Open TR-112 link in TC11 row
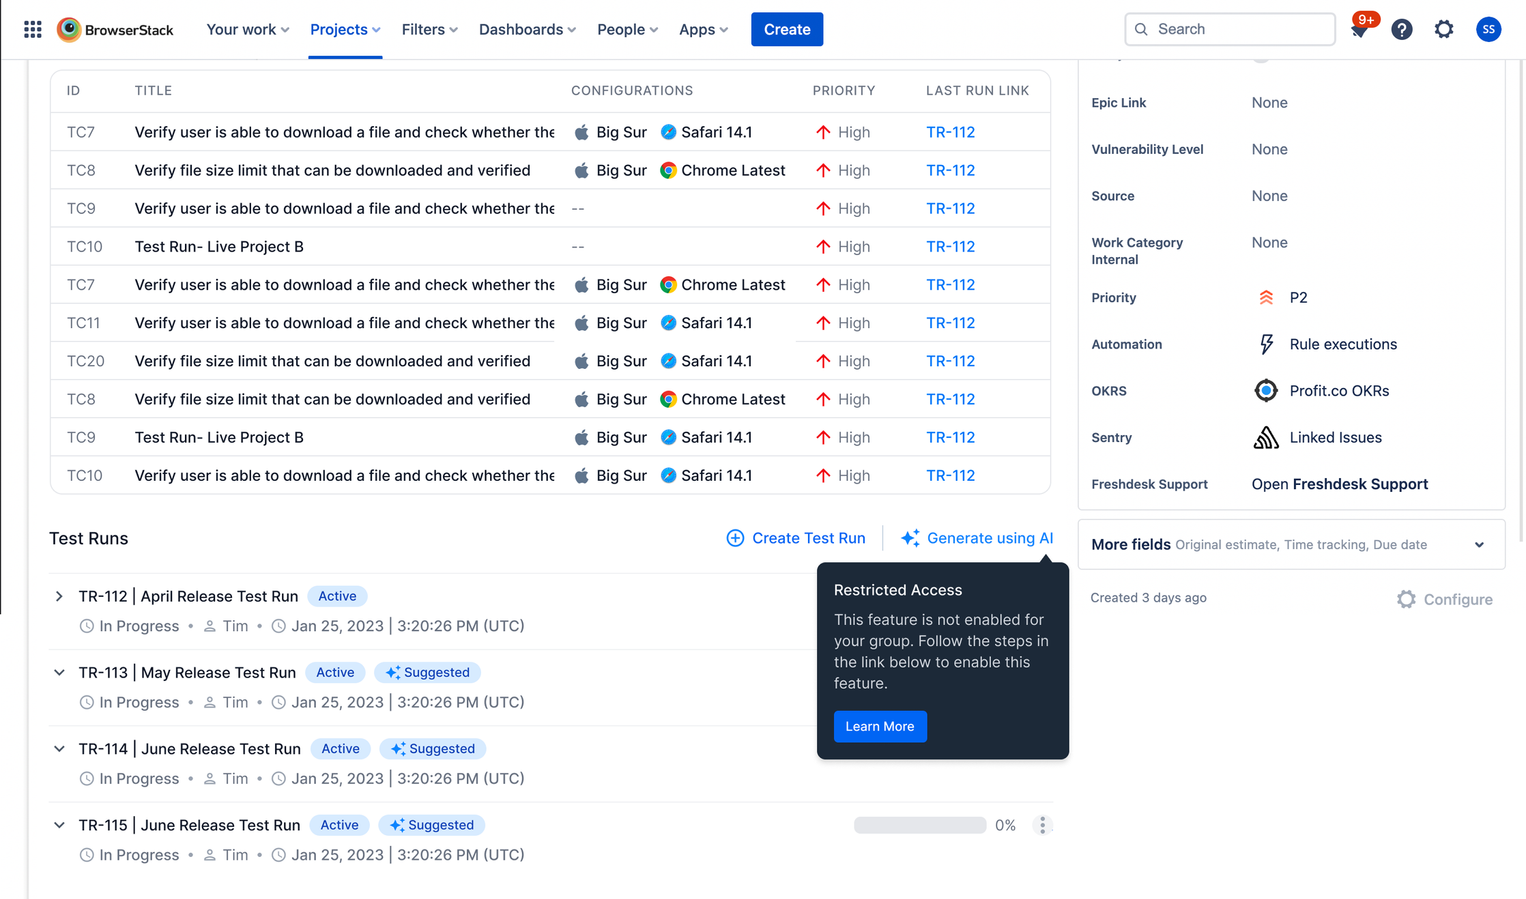This screenshot has height=899, width=1526. (x=950, y=323)
